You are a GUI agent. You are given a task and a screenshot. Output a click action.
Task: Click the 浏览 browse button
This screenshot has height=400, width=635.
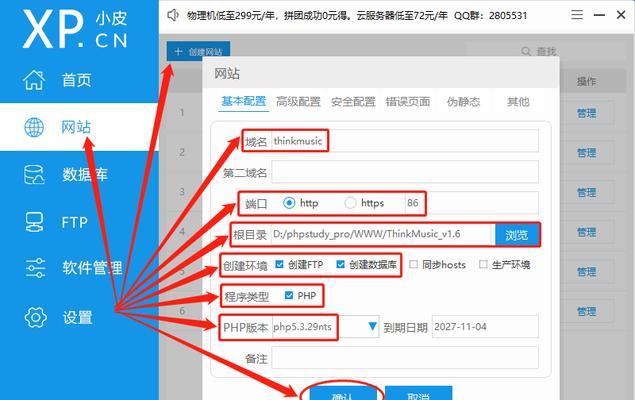(517, 235)
